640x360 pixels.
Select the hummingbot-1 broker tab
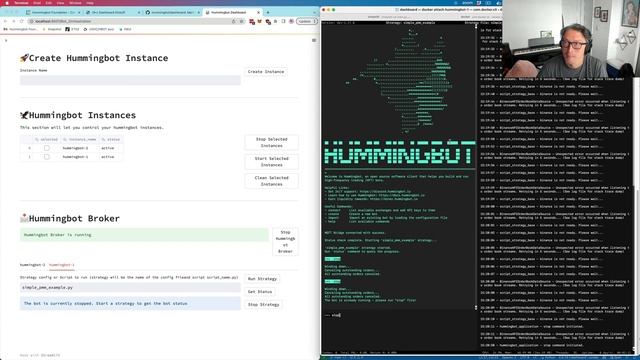click(x=62, y=265)
